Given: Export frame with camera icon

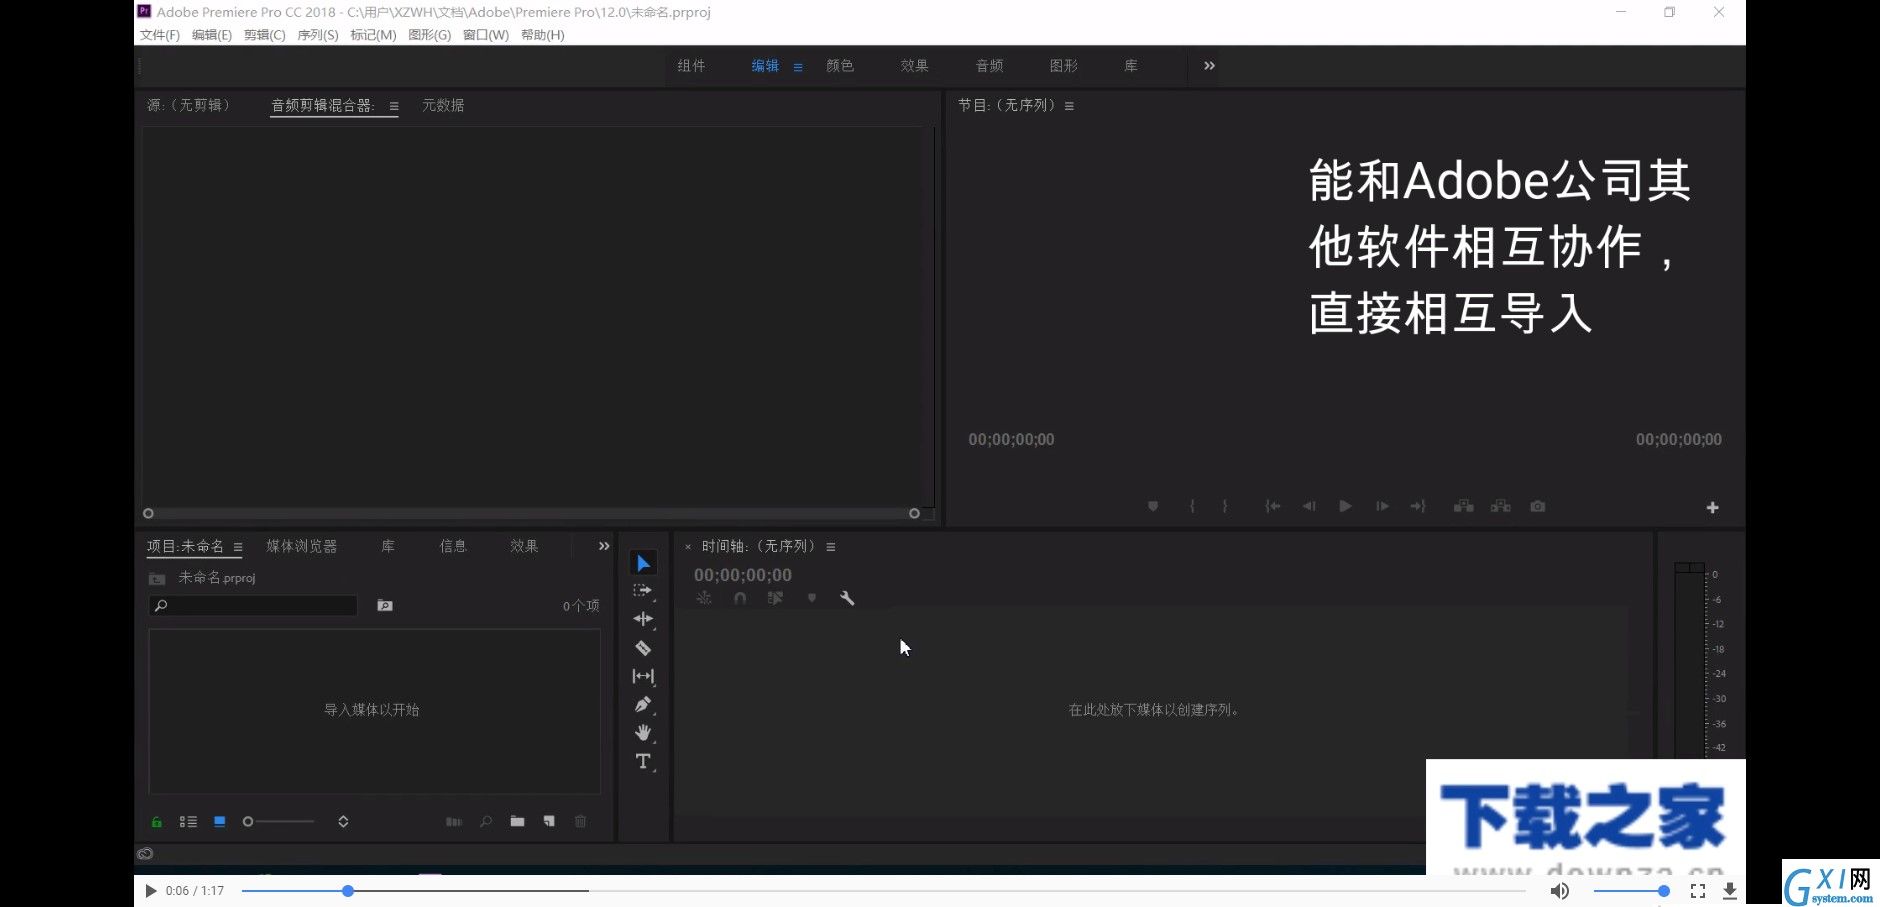Looking at the screenshot, I should [x=1538, y=506].
